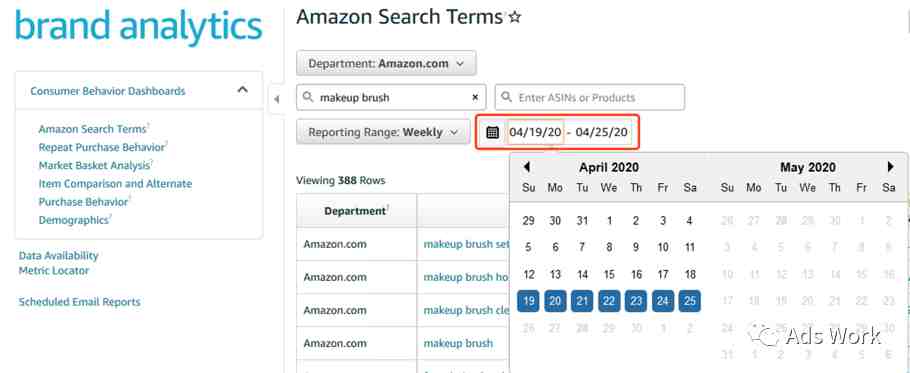Collapse the left sidebar panel arrow

click(276, 99)
